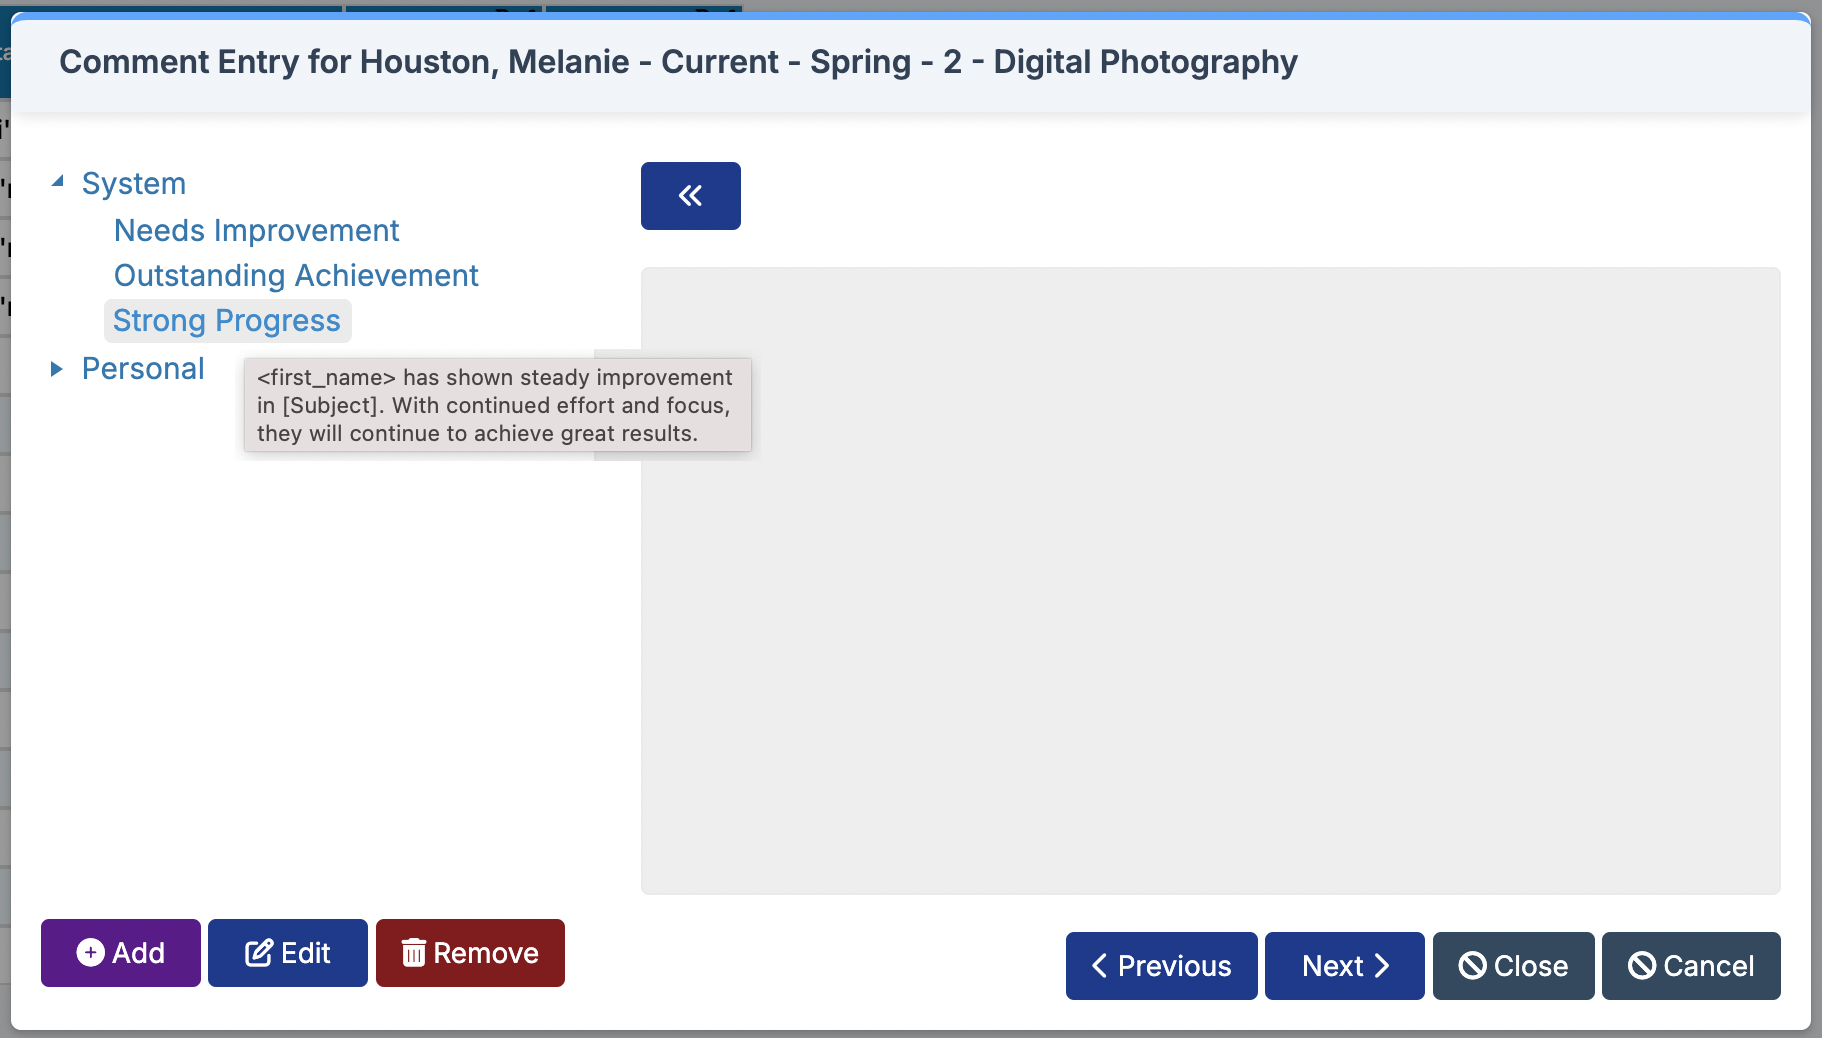Click the pencil icon on Edit button
The width and height of the screenshot is (1822, 1038).
coord(259,953)
